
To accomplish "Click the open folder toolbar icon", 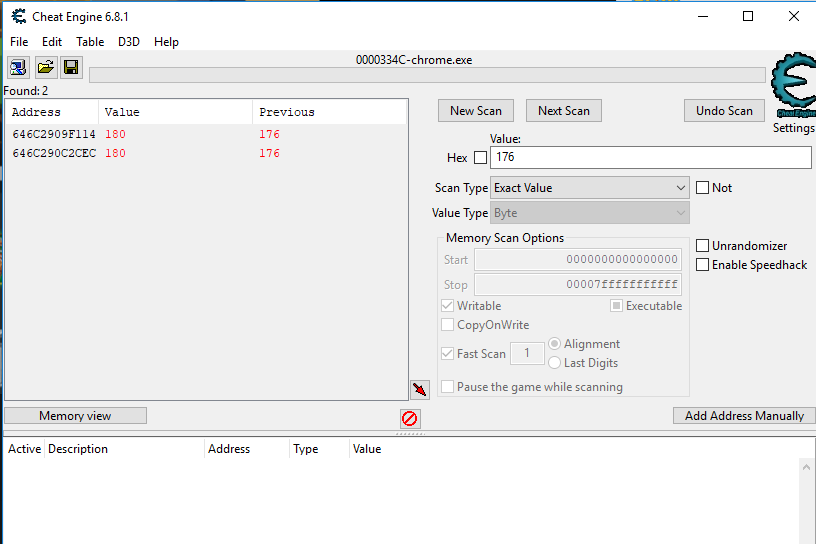I will click(x=45, y=68).
